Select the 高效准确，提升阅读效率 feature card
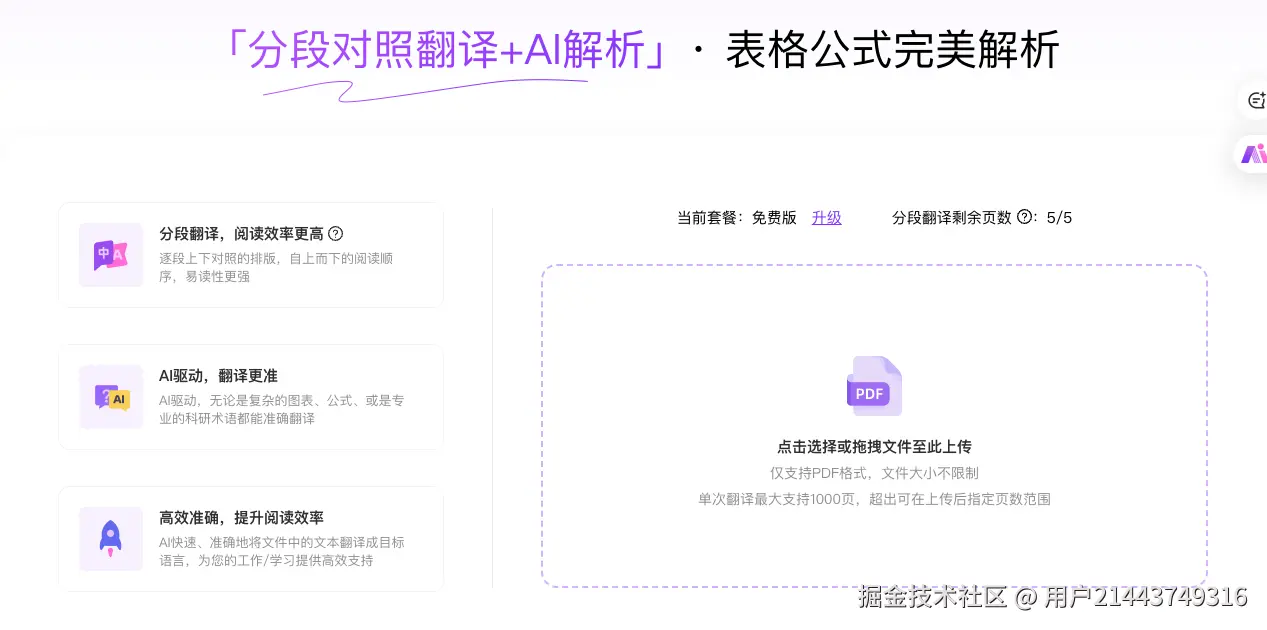 coord(251,539)
